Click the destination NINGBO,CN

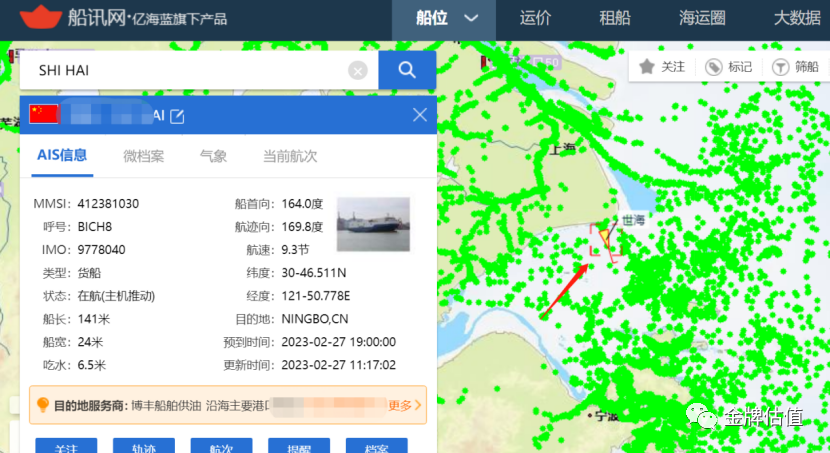pyautogui.click(x=315, y=319)
